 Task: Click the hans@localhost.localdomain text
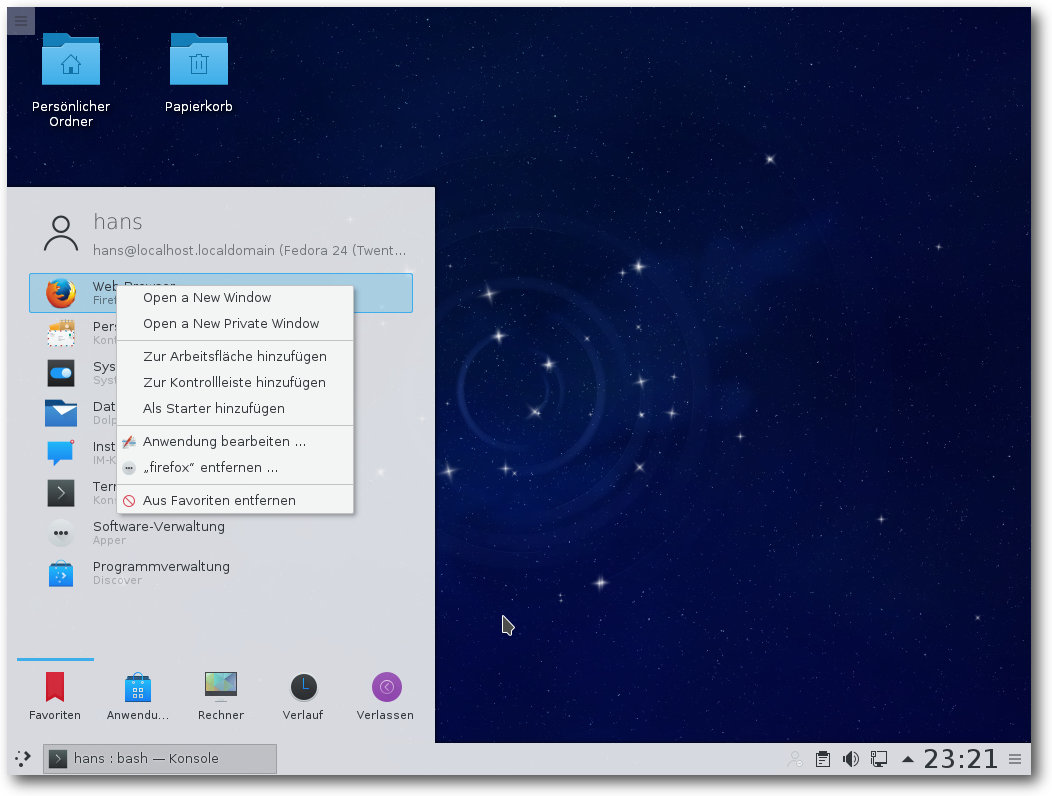tap(250, 250)
